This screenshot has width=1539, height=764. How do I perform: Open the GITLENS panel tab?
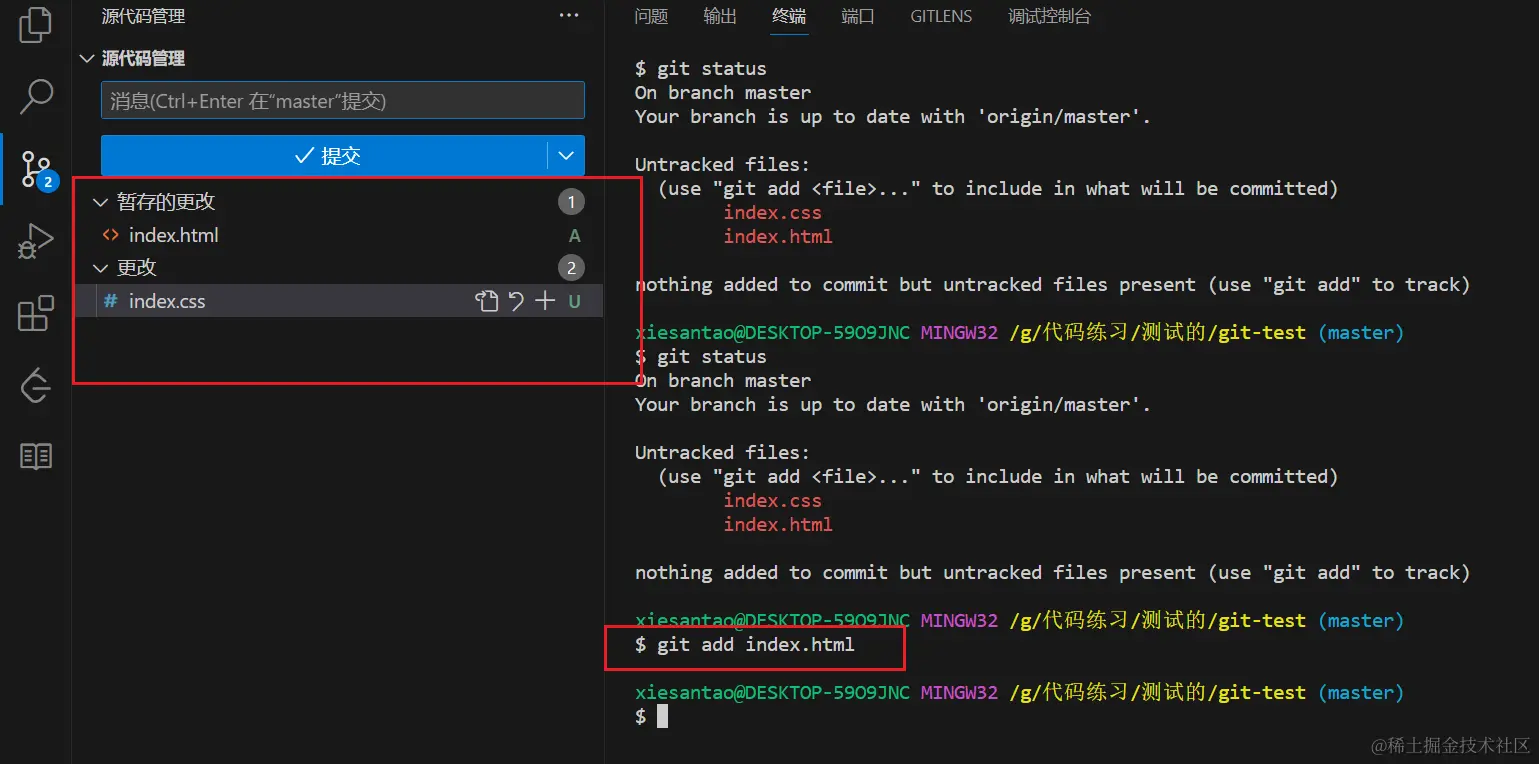tap(941, 16)
